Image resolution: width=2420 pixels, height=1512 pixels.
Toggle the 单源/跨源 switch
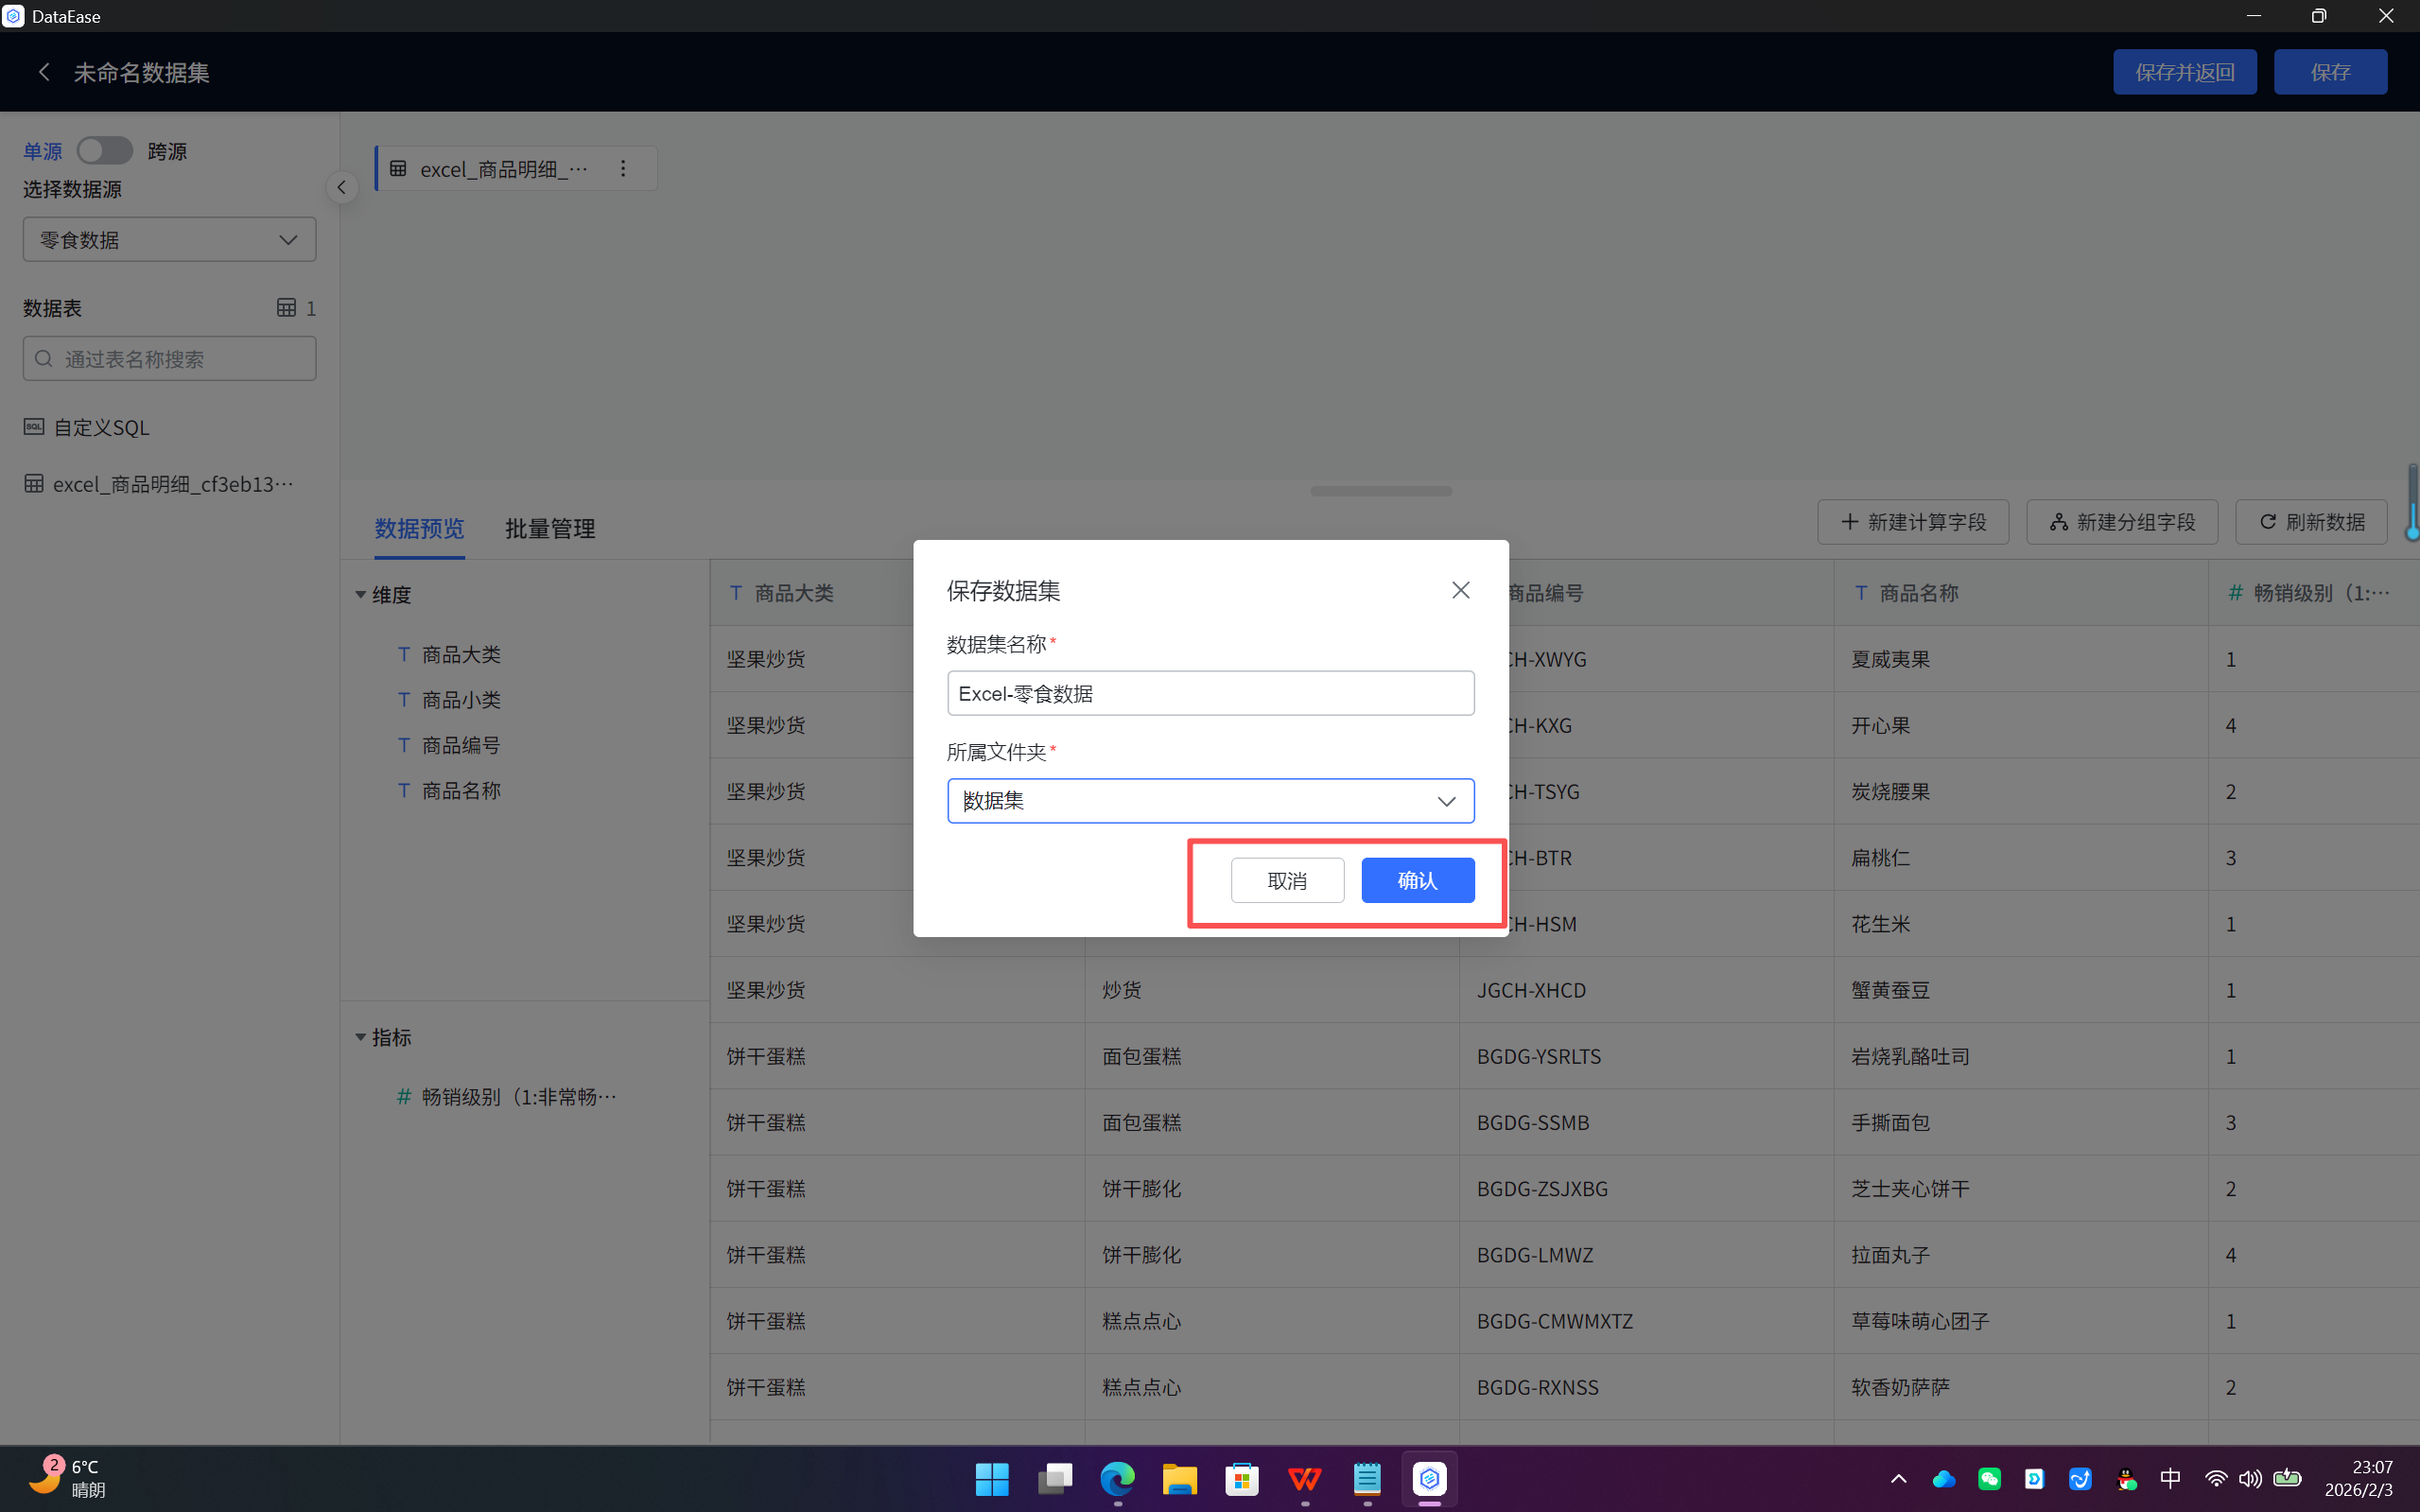(x=104, y=150)
